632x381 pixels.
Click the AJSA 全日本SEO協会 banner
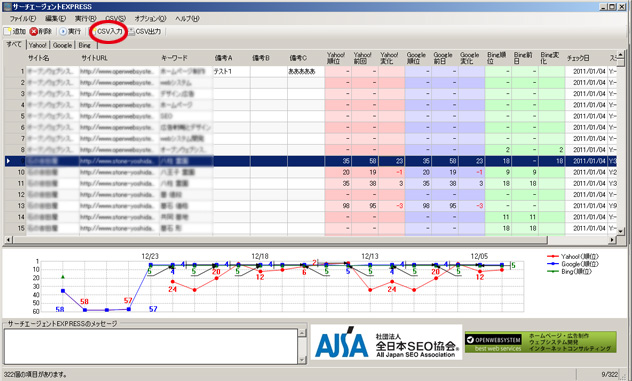[x=387, y=342]
